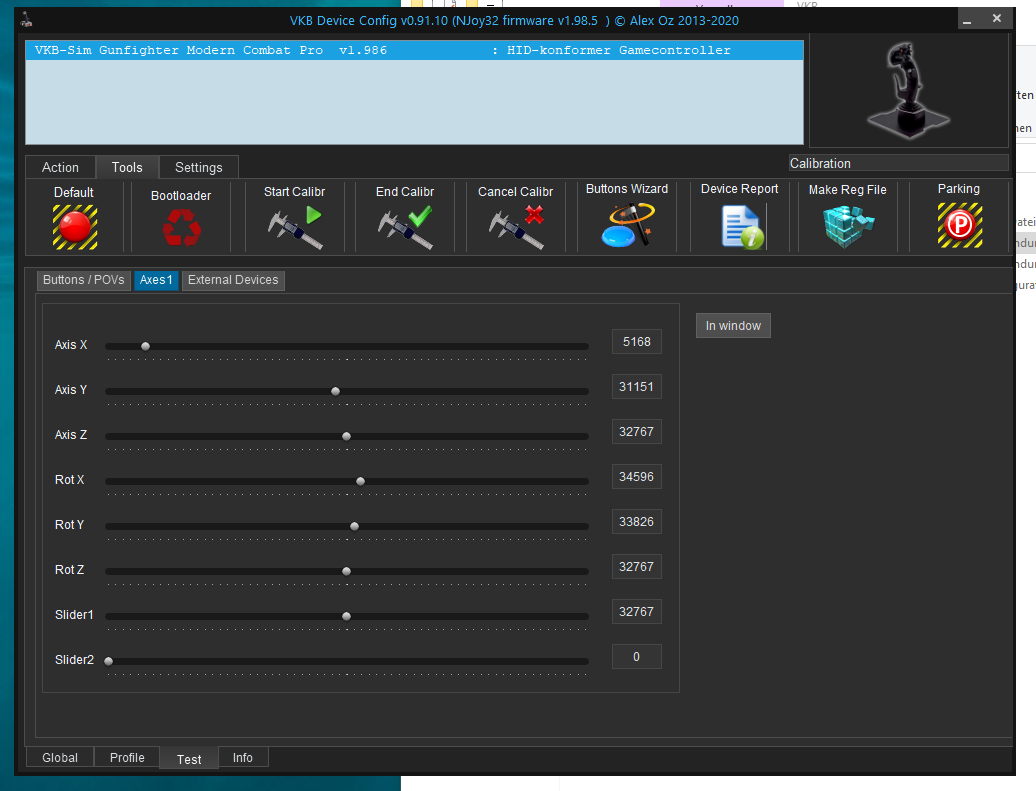The height and width of the screenshot is (791, 1036).
Task: Click the Rot X slider handle
Action: 360,481
